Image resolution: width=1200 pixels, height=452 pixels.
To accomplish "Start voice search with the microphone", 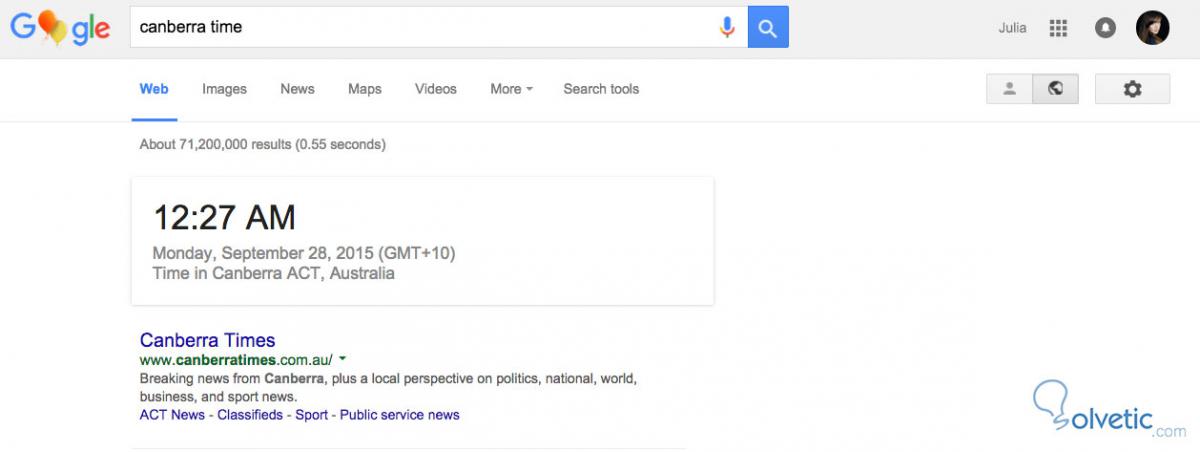I will coord(727,28).
